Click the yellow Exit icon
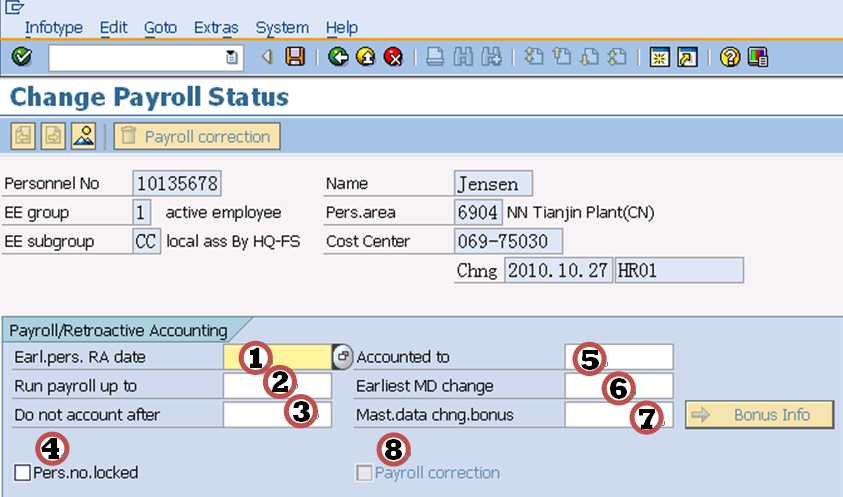This screenshot has width=843, height=497. 365,58
